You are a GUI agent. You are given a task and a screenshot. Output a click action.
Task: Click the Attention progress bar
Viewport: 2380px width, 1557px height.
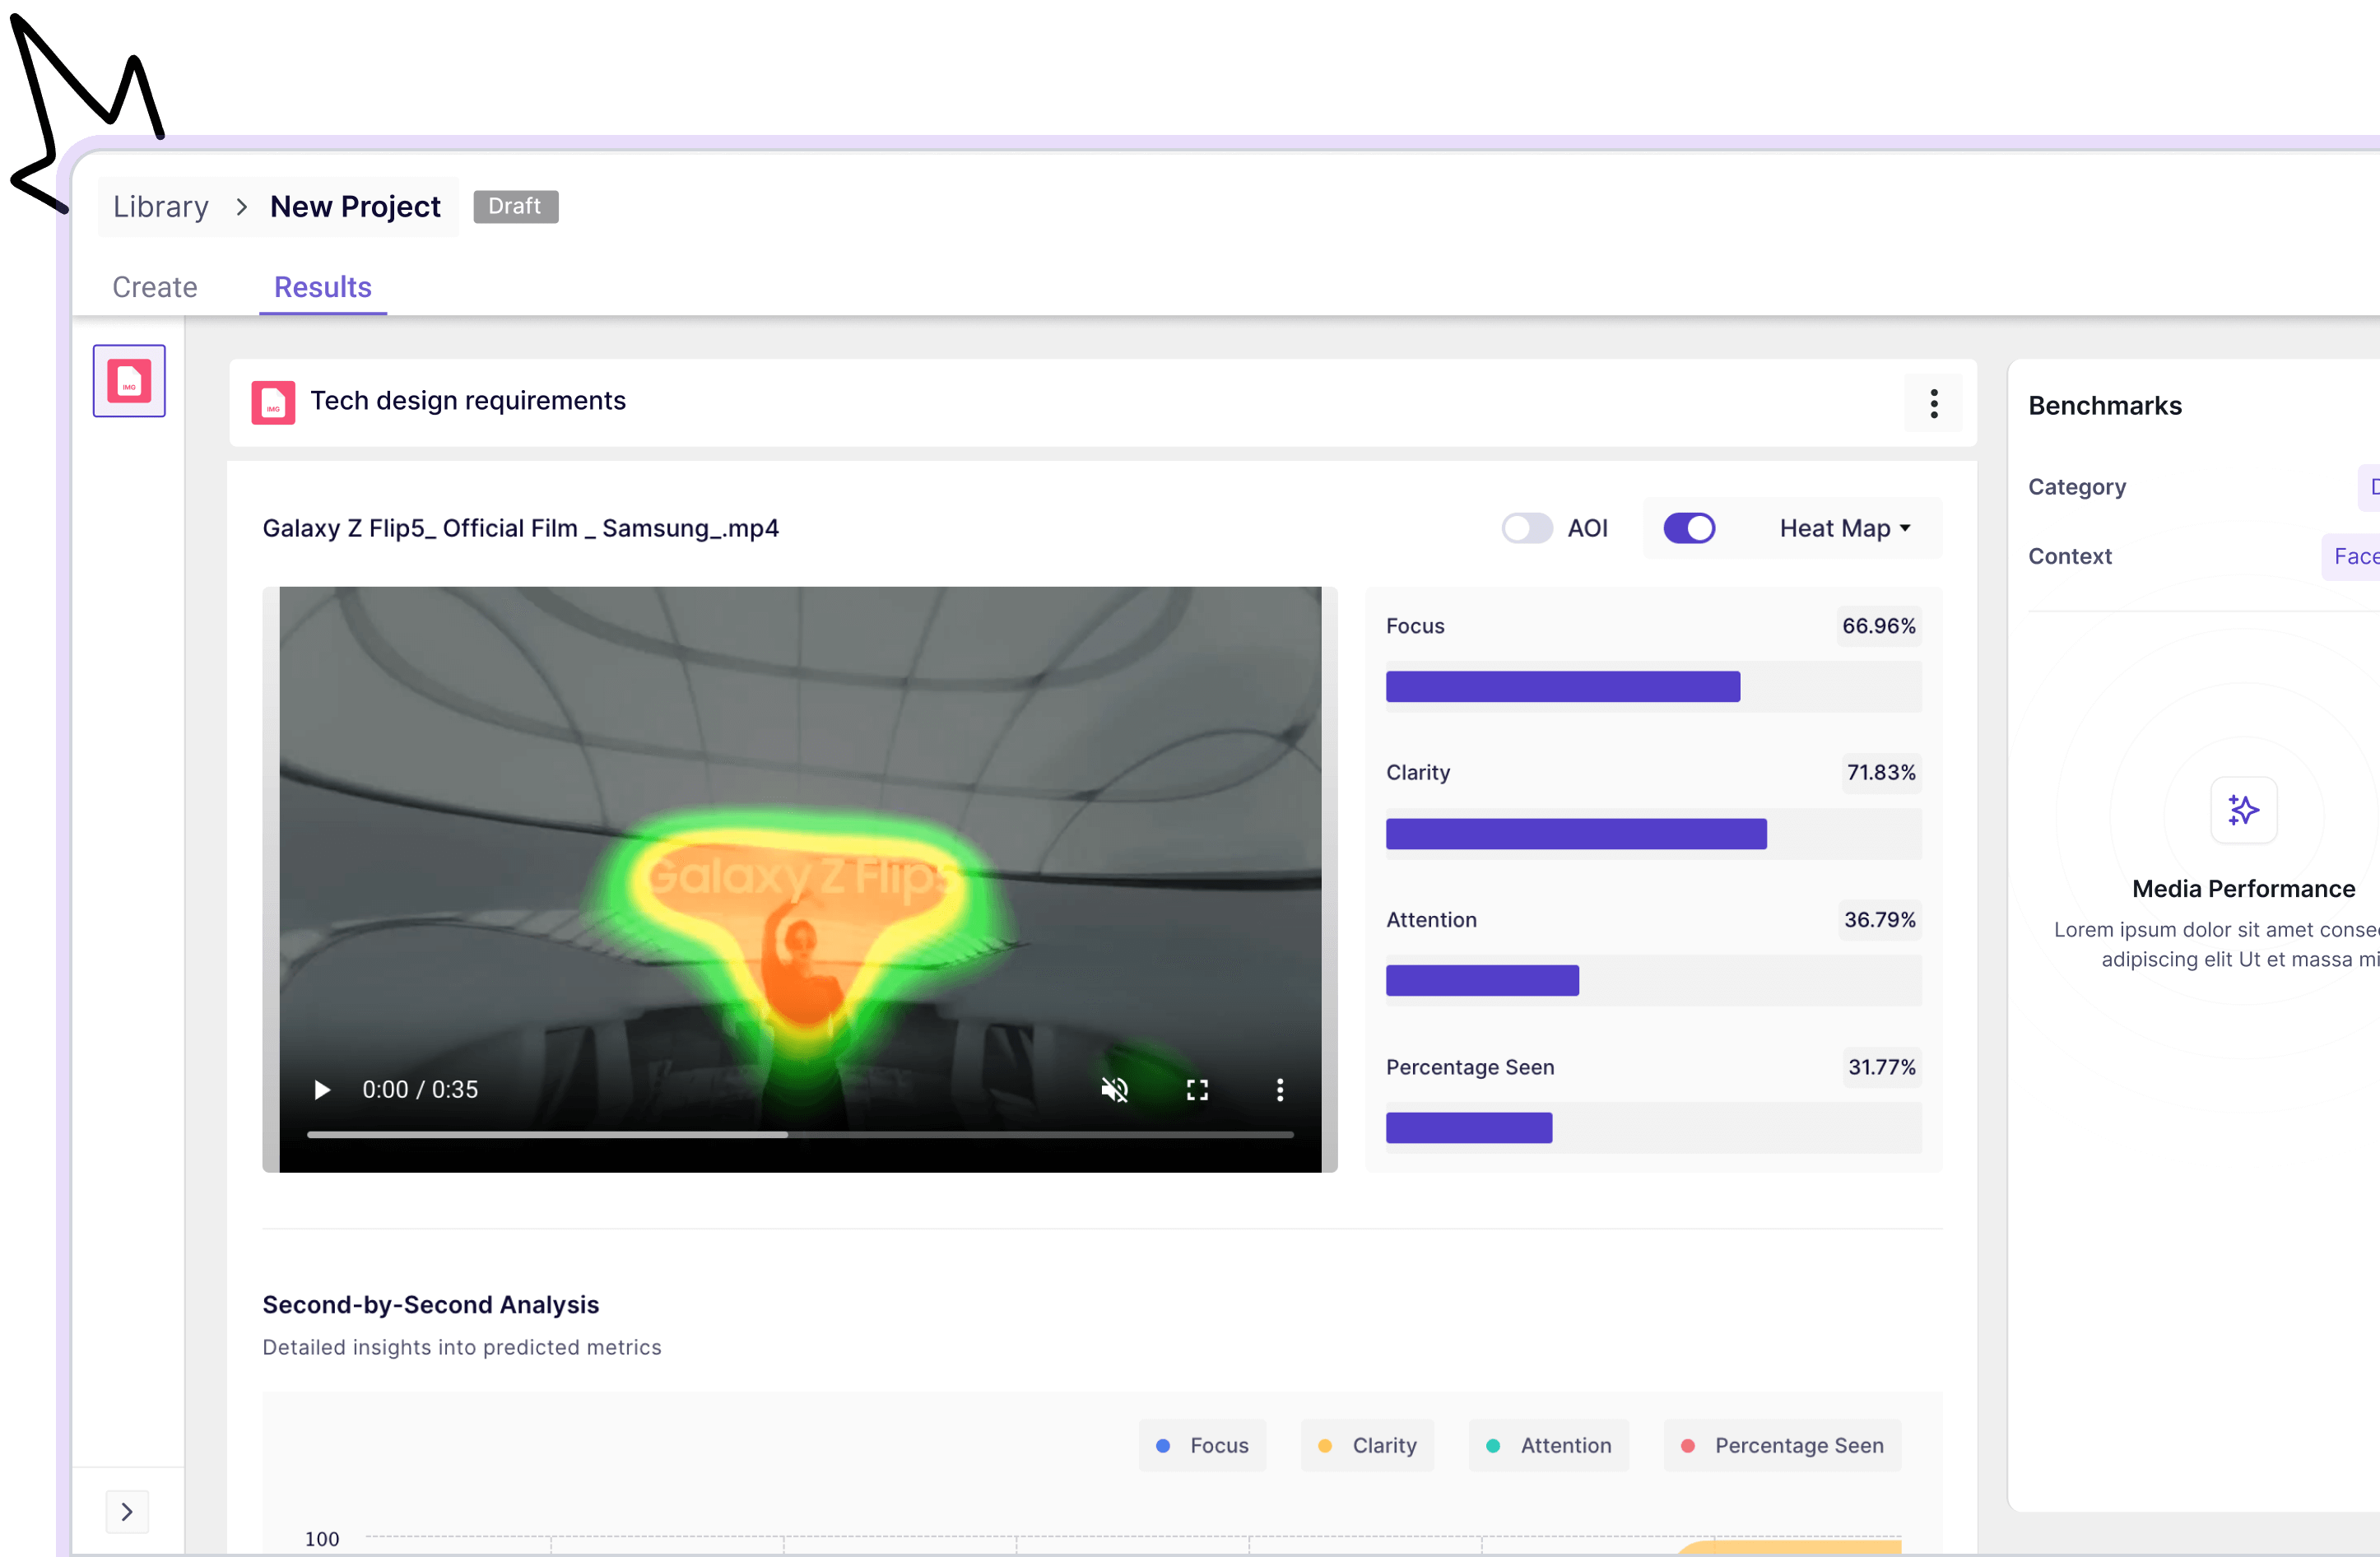(1654, 981)
